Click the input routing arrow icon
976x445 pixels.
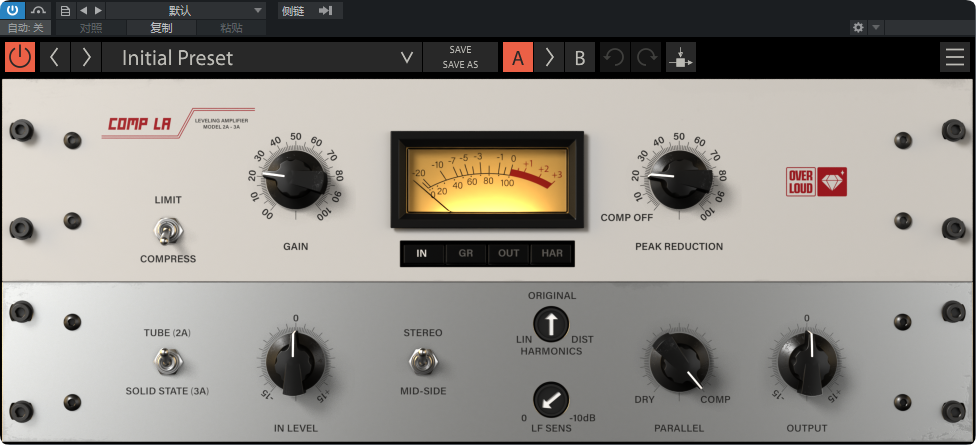pyautogui.click(x=681, y=57)
